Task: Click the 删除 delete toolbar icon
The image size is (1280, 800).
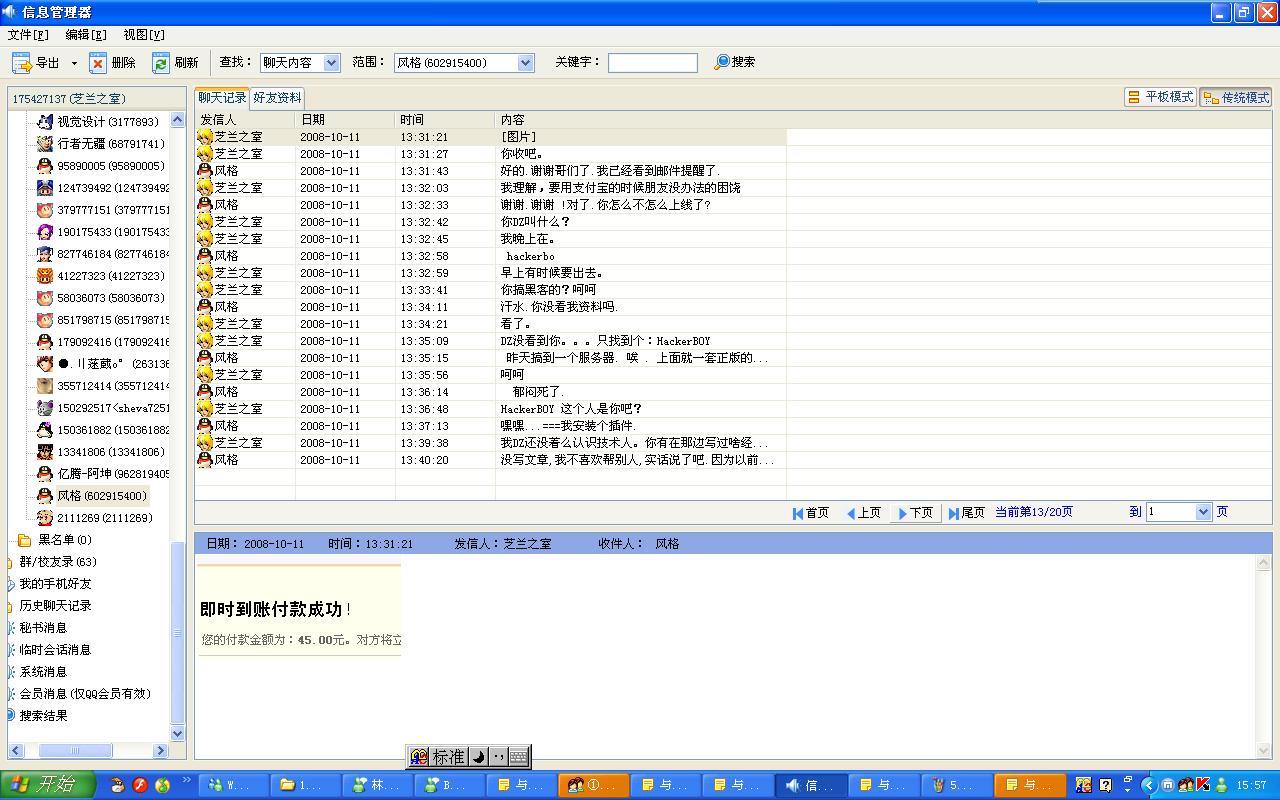Action: [x=98, y=63]
